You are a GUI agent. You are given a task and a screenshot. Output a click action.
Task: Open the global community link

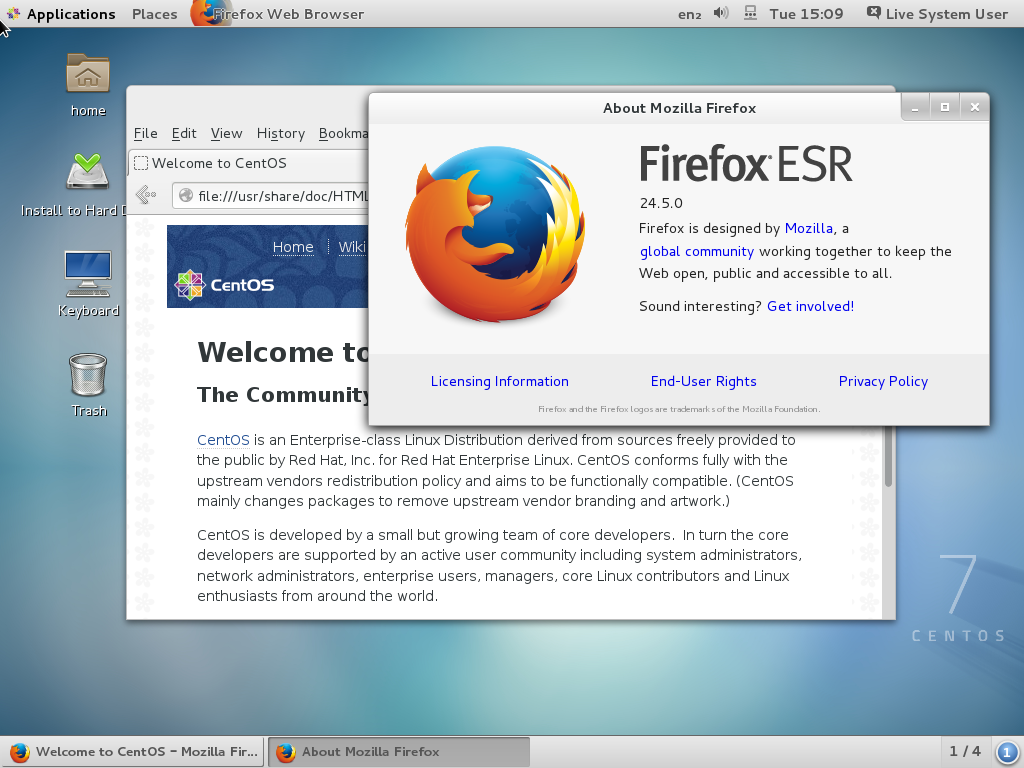pyautogui.click(x=697, y=251)
